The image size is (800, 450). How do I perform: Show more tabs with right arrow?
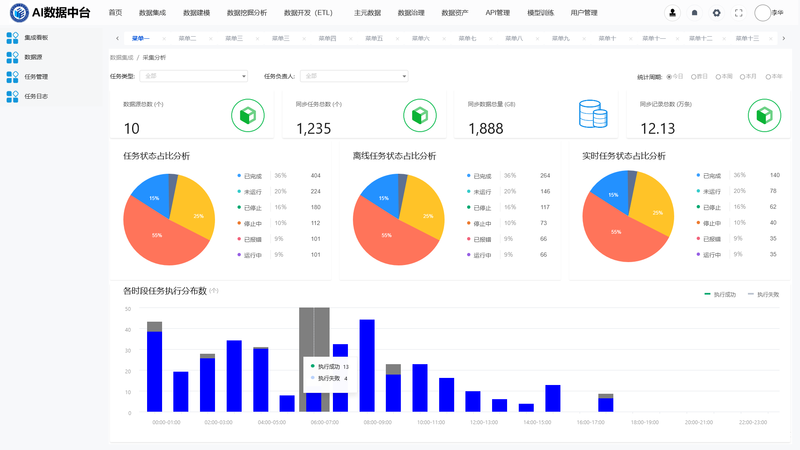[784, 38]
